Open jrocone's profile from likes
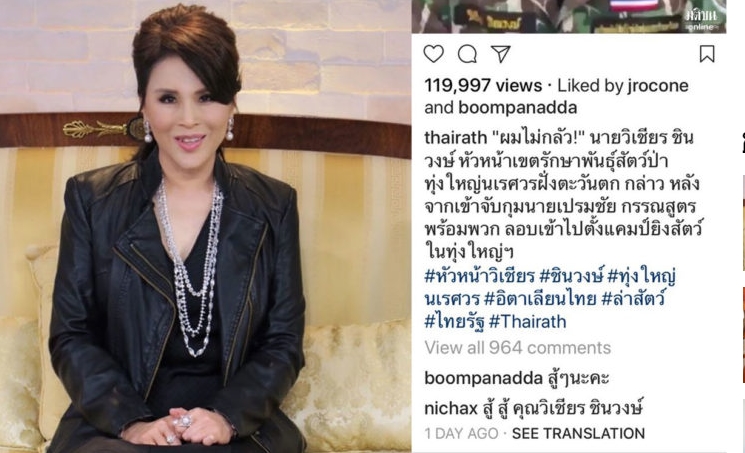The image size is (745, 453). (658, 86)
